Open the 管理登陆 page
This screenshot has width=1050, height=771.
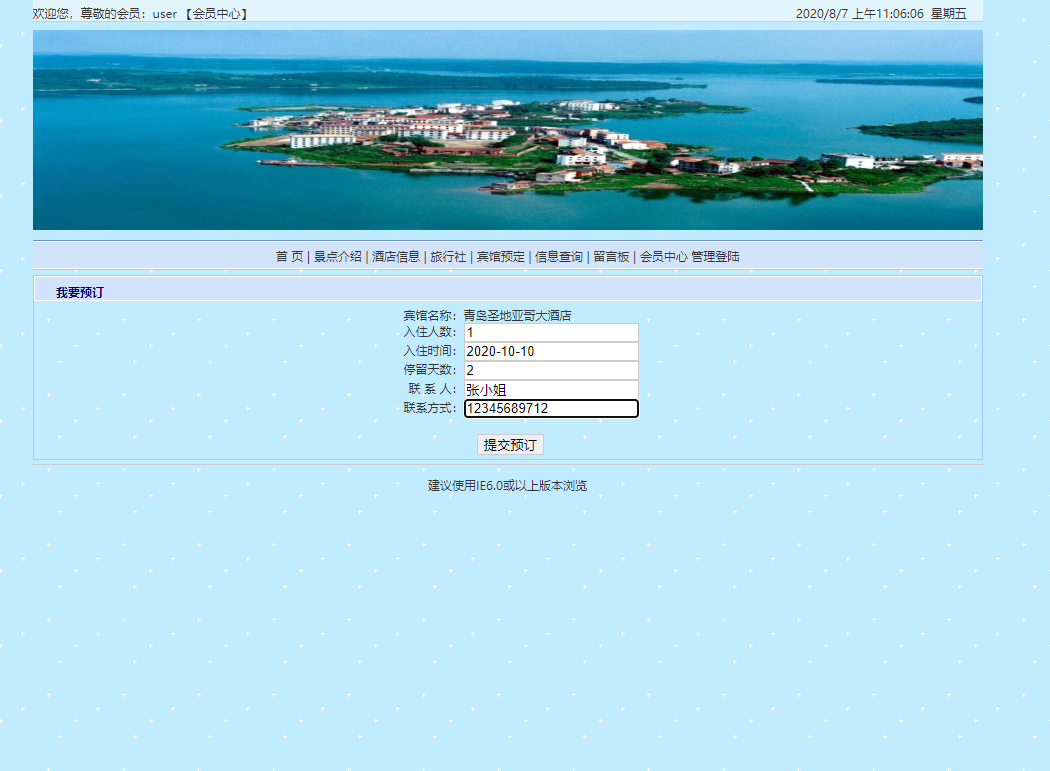click(x=716, y=256)
